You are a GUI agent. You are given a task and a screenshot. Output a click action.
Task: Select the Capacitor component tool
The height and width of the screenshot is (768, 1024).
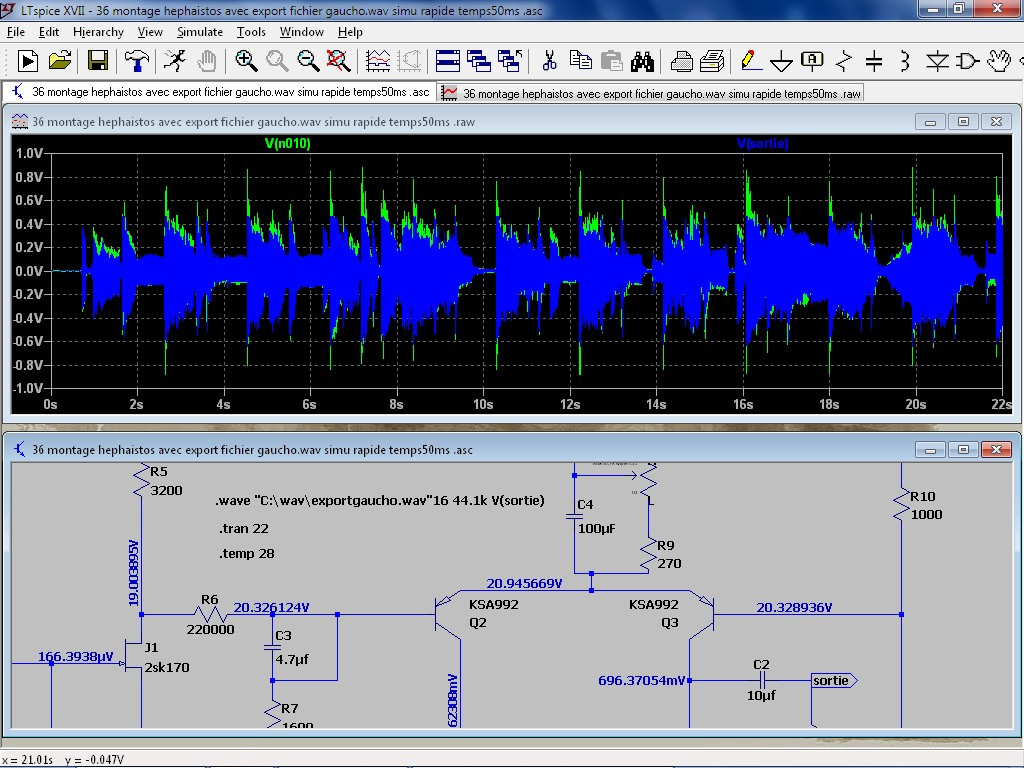(x=874, y=62)
